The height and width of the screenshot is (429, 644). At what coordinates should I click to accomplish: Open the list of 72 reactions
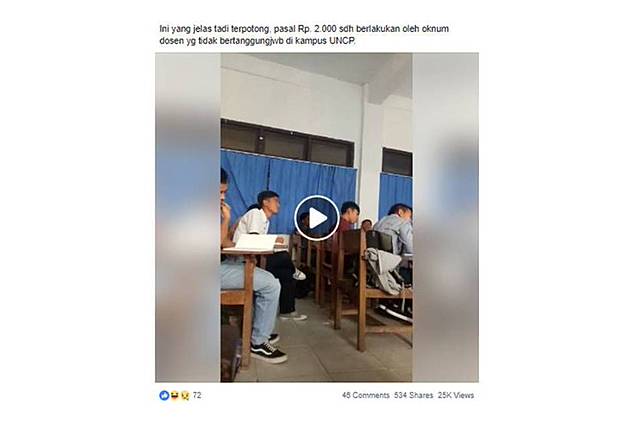coord(197,395)
